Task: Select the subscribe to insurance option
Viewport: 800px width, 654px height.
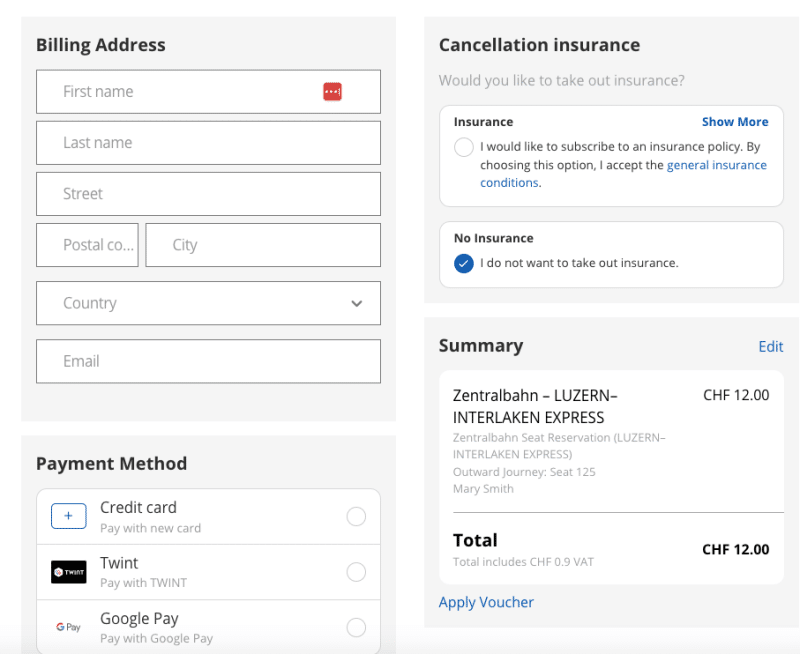Action: pos(464,148)
